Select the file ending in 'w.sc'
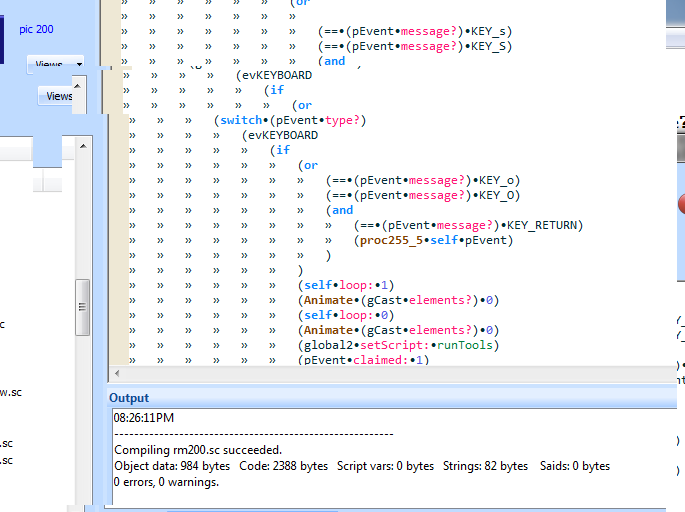Viewport: 685px width, 512px height. (x=10, y=392)
